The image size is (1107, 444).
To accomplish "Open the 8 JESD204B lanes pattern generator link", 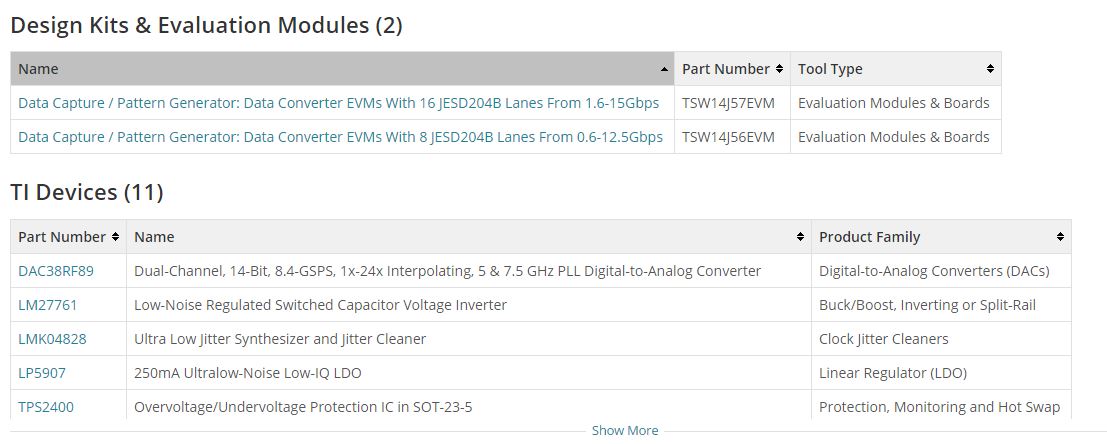I will (x=340, y=137).
